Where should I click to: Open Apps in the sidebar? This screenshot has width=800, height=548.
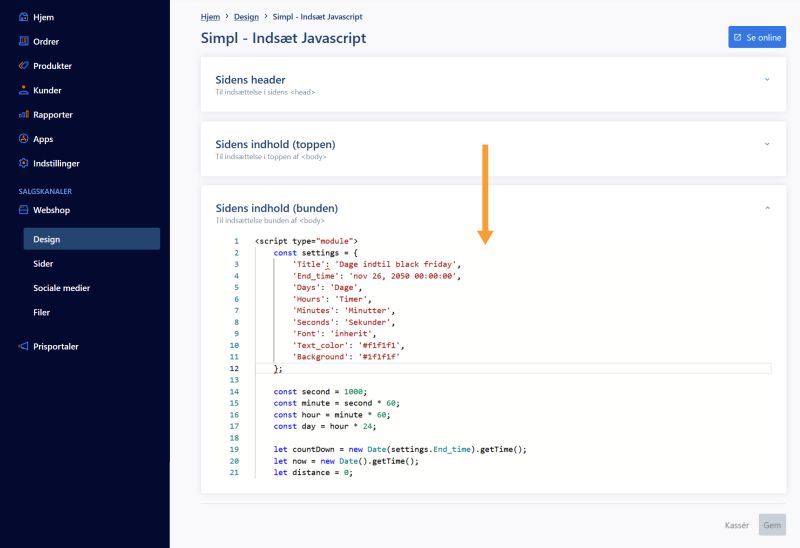pos(43,139)
